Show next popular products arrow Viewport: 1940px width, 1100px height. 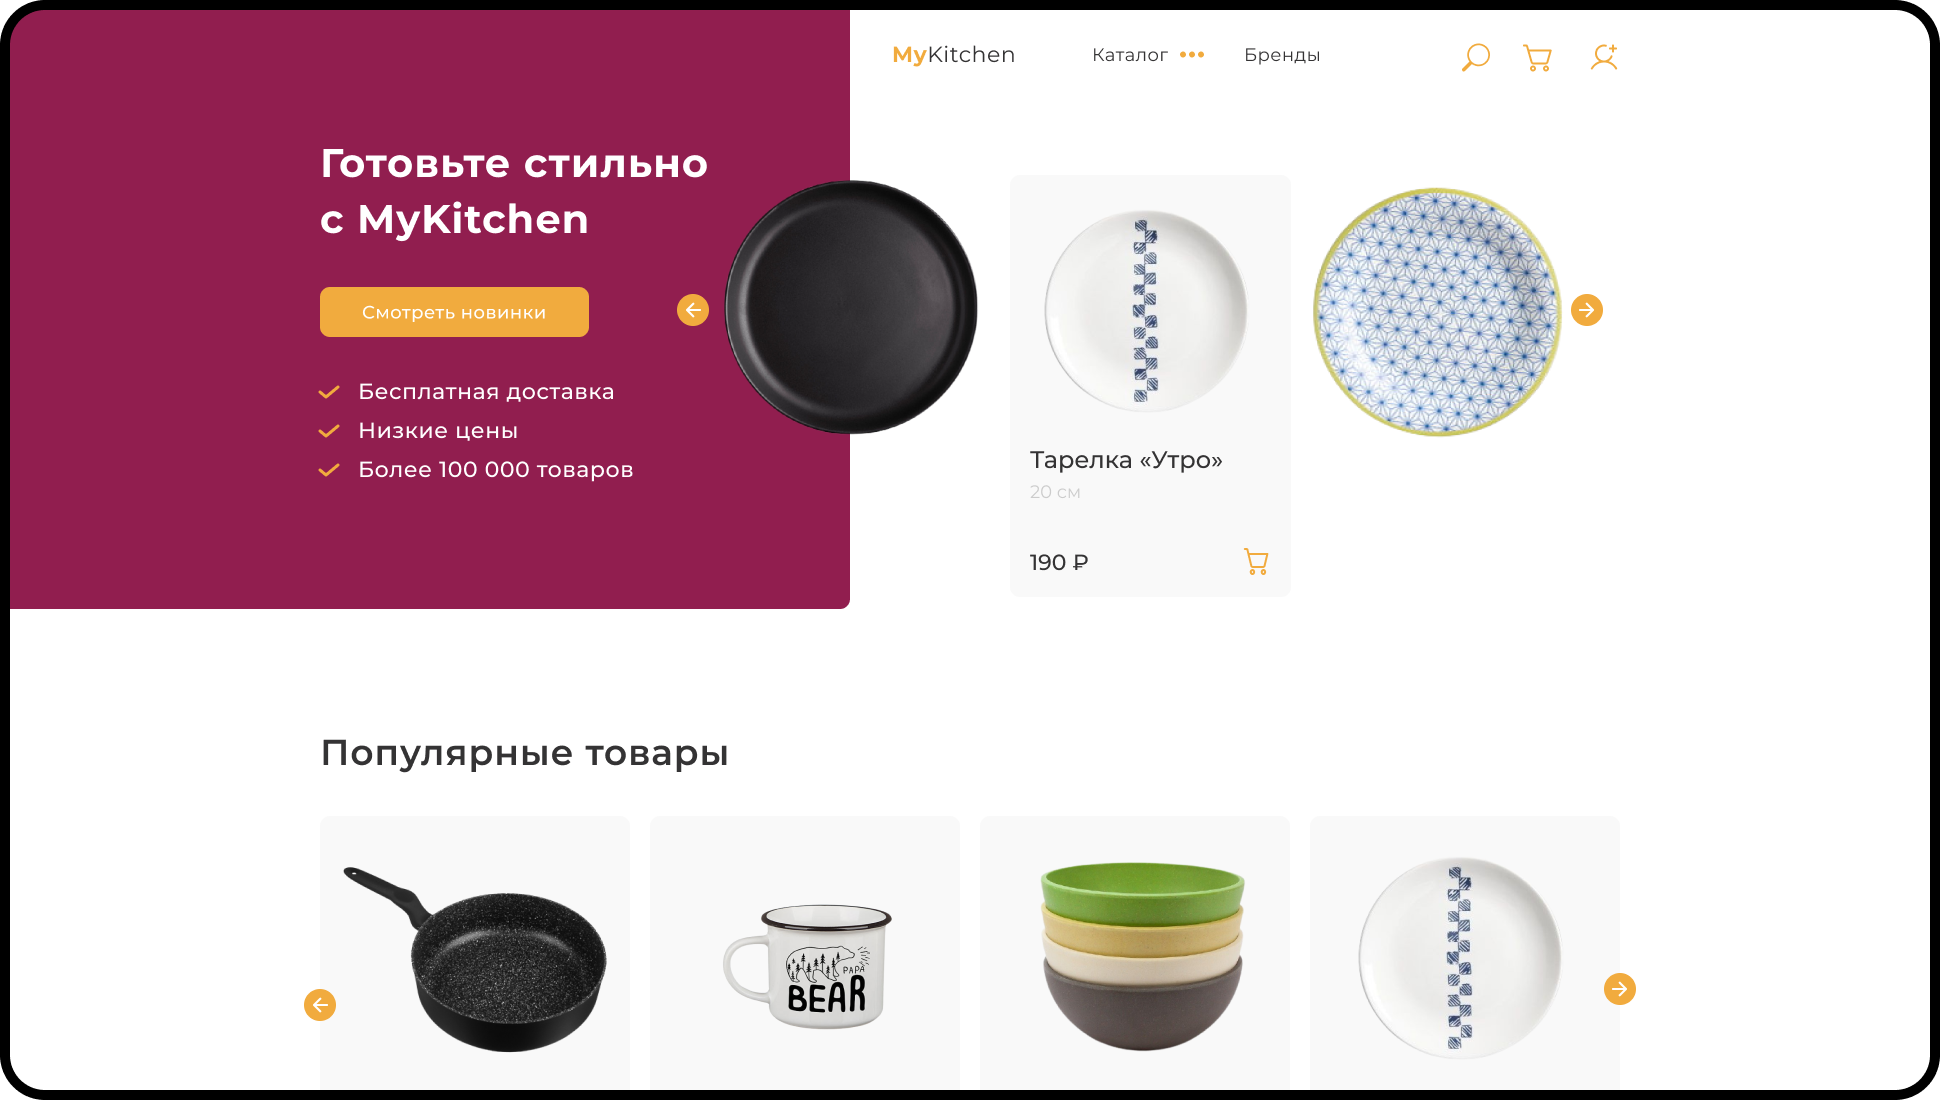pyautogui.click(x=1620, y=989)
